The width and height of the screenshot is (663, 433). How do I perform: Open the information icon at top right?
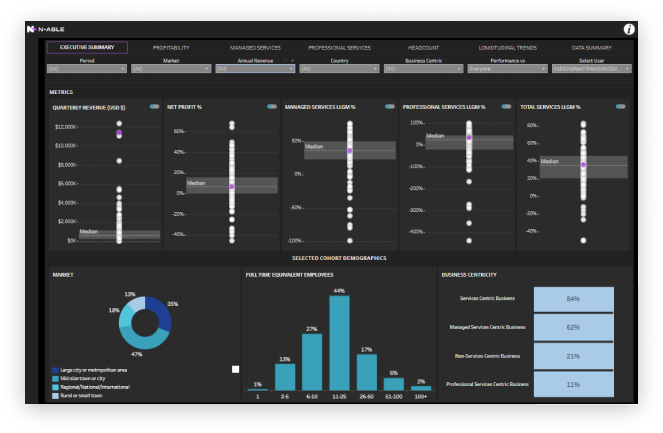(x=629, y=29)
